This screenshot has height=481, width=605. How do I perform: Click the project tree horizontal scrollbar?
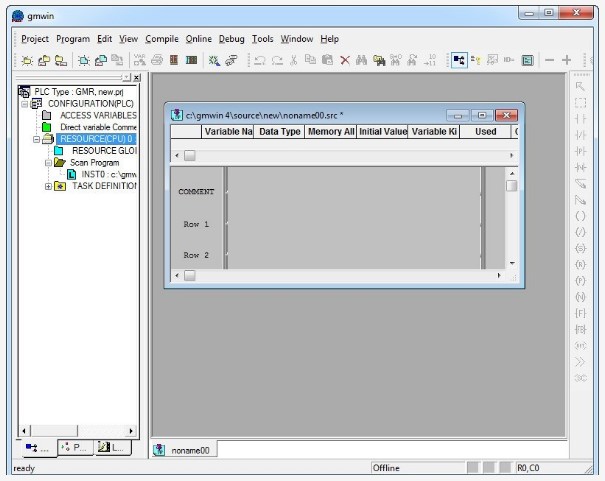(75, 431)
